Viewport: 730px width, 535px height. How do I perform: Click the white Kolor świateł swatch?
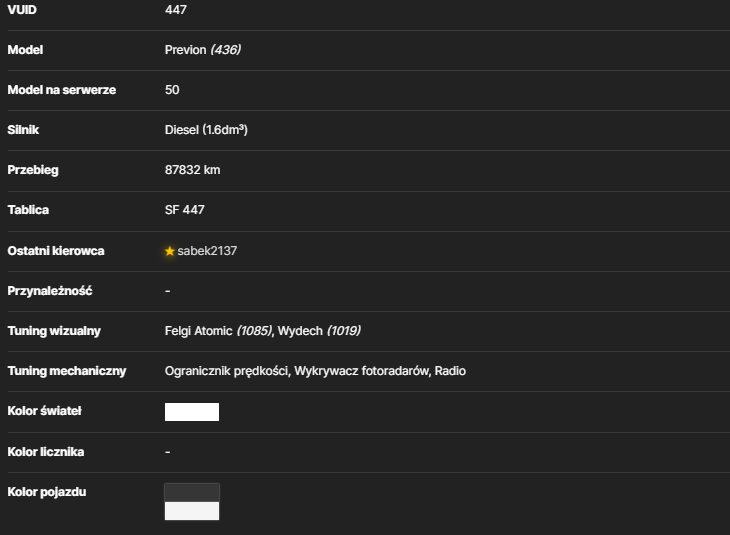[x=192, y=412]
